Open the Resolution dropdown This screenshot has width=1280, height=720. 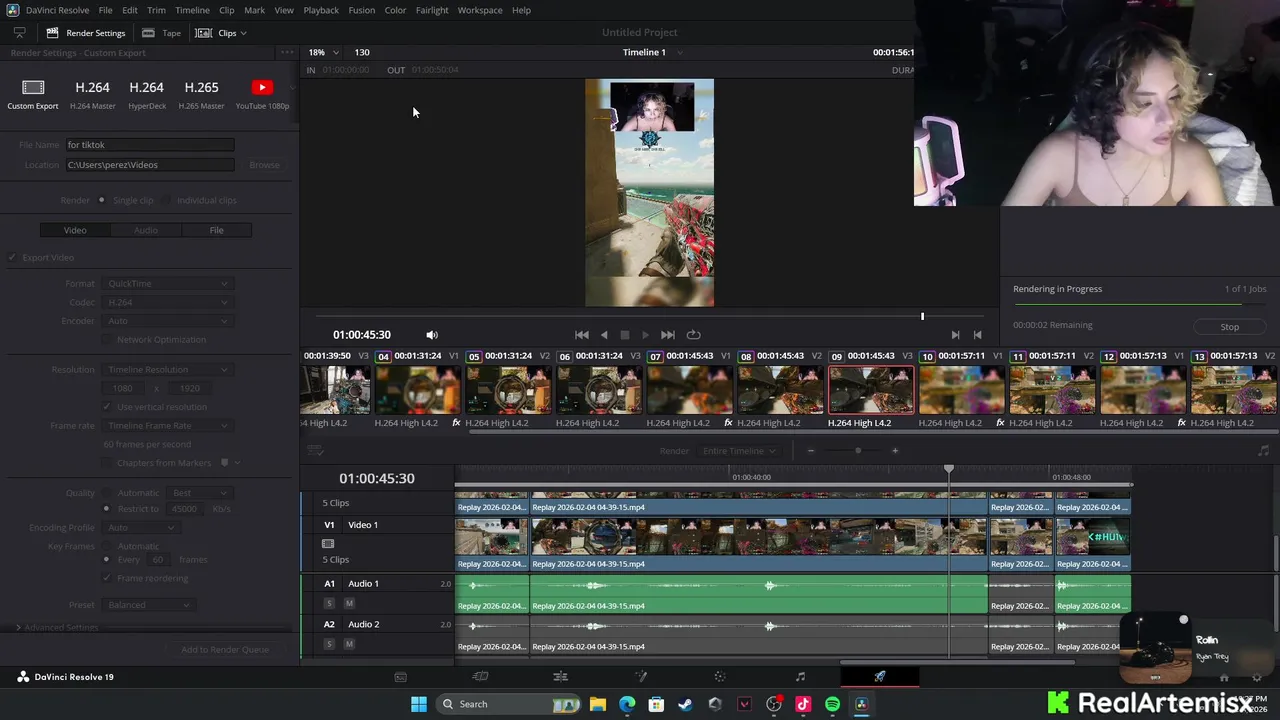coord(167,370)
